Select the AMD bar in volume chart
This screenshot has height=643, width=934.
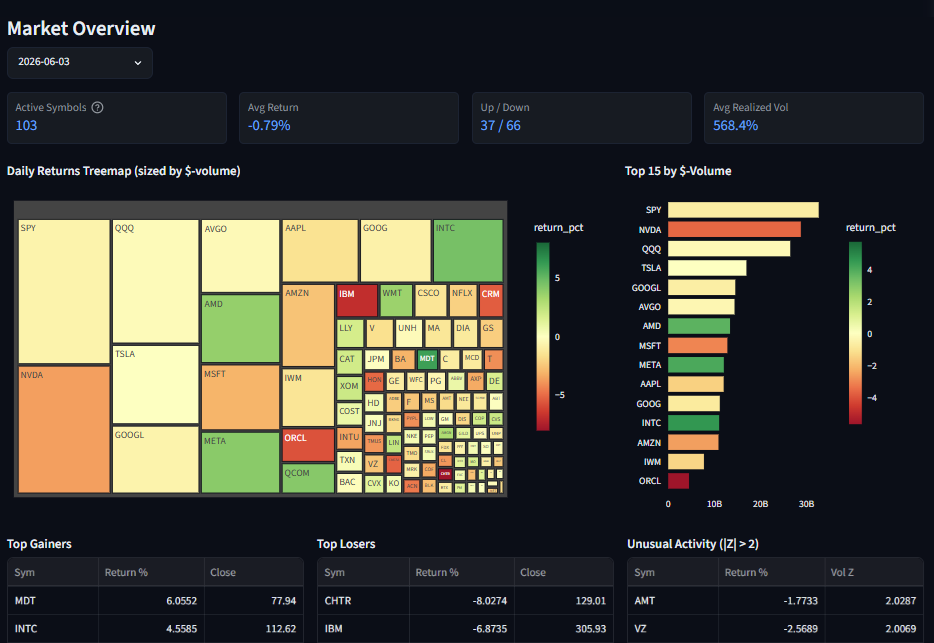point(699,326)
